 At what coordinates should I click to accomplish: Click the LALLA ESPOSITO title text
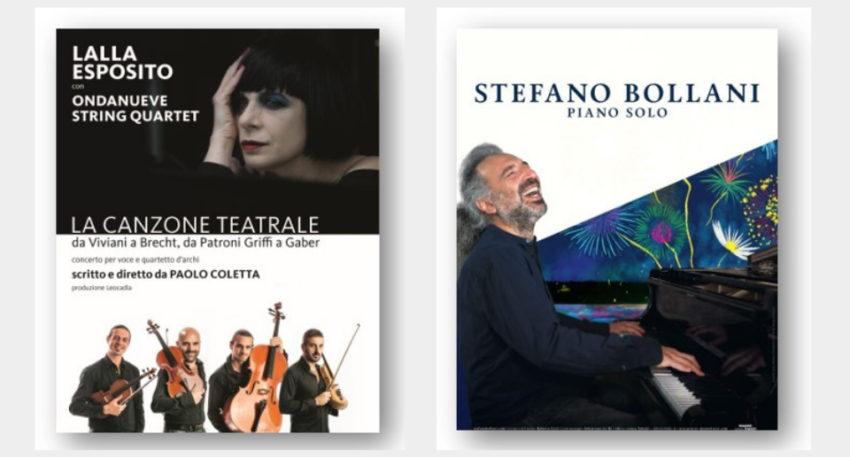[x=123, y=62]
